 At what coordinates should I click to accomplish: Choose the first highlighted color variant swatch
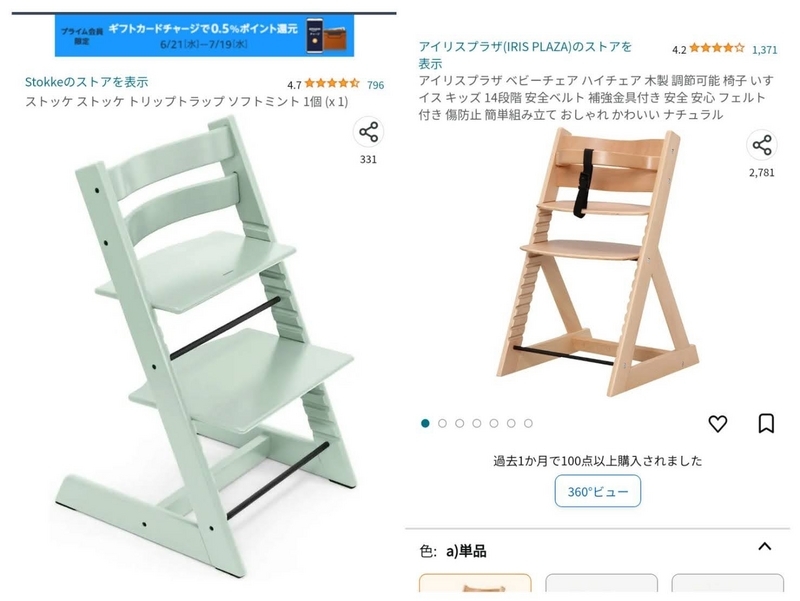(475, 583)
